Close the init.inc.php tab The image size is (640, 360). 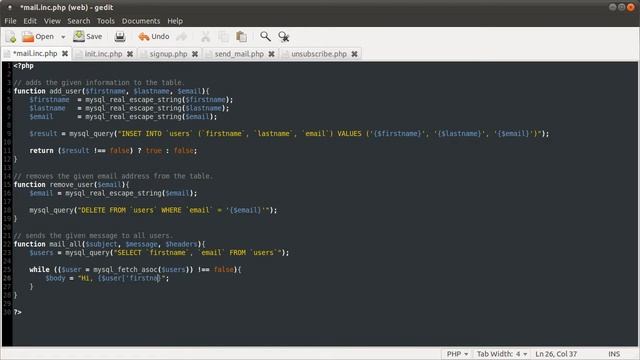point(130,54)
